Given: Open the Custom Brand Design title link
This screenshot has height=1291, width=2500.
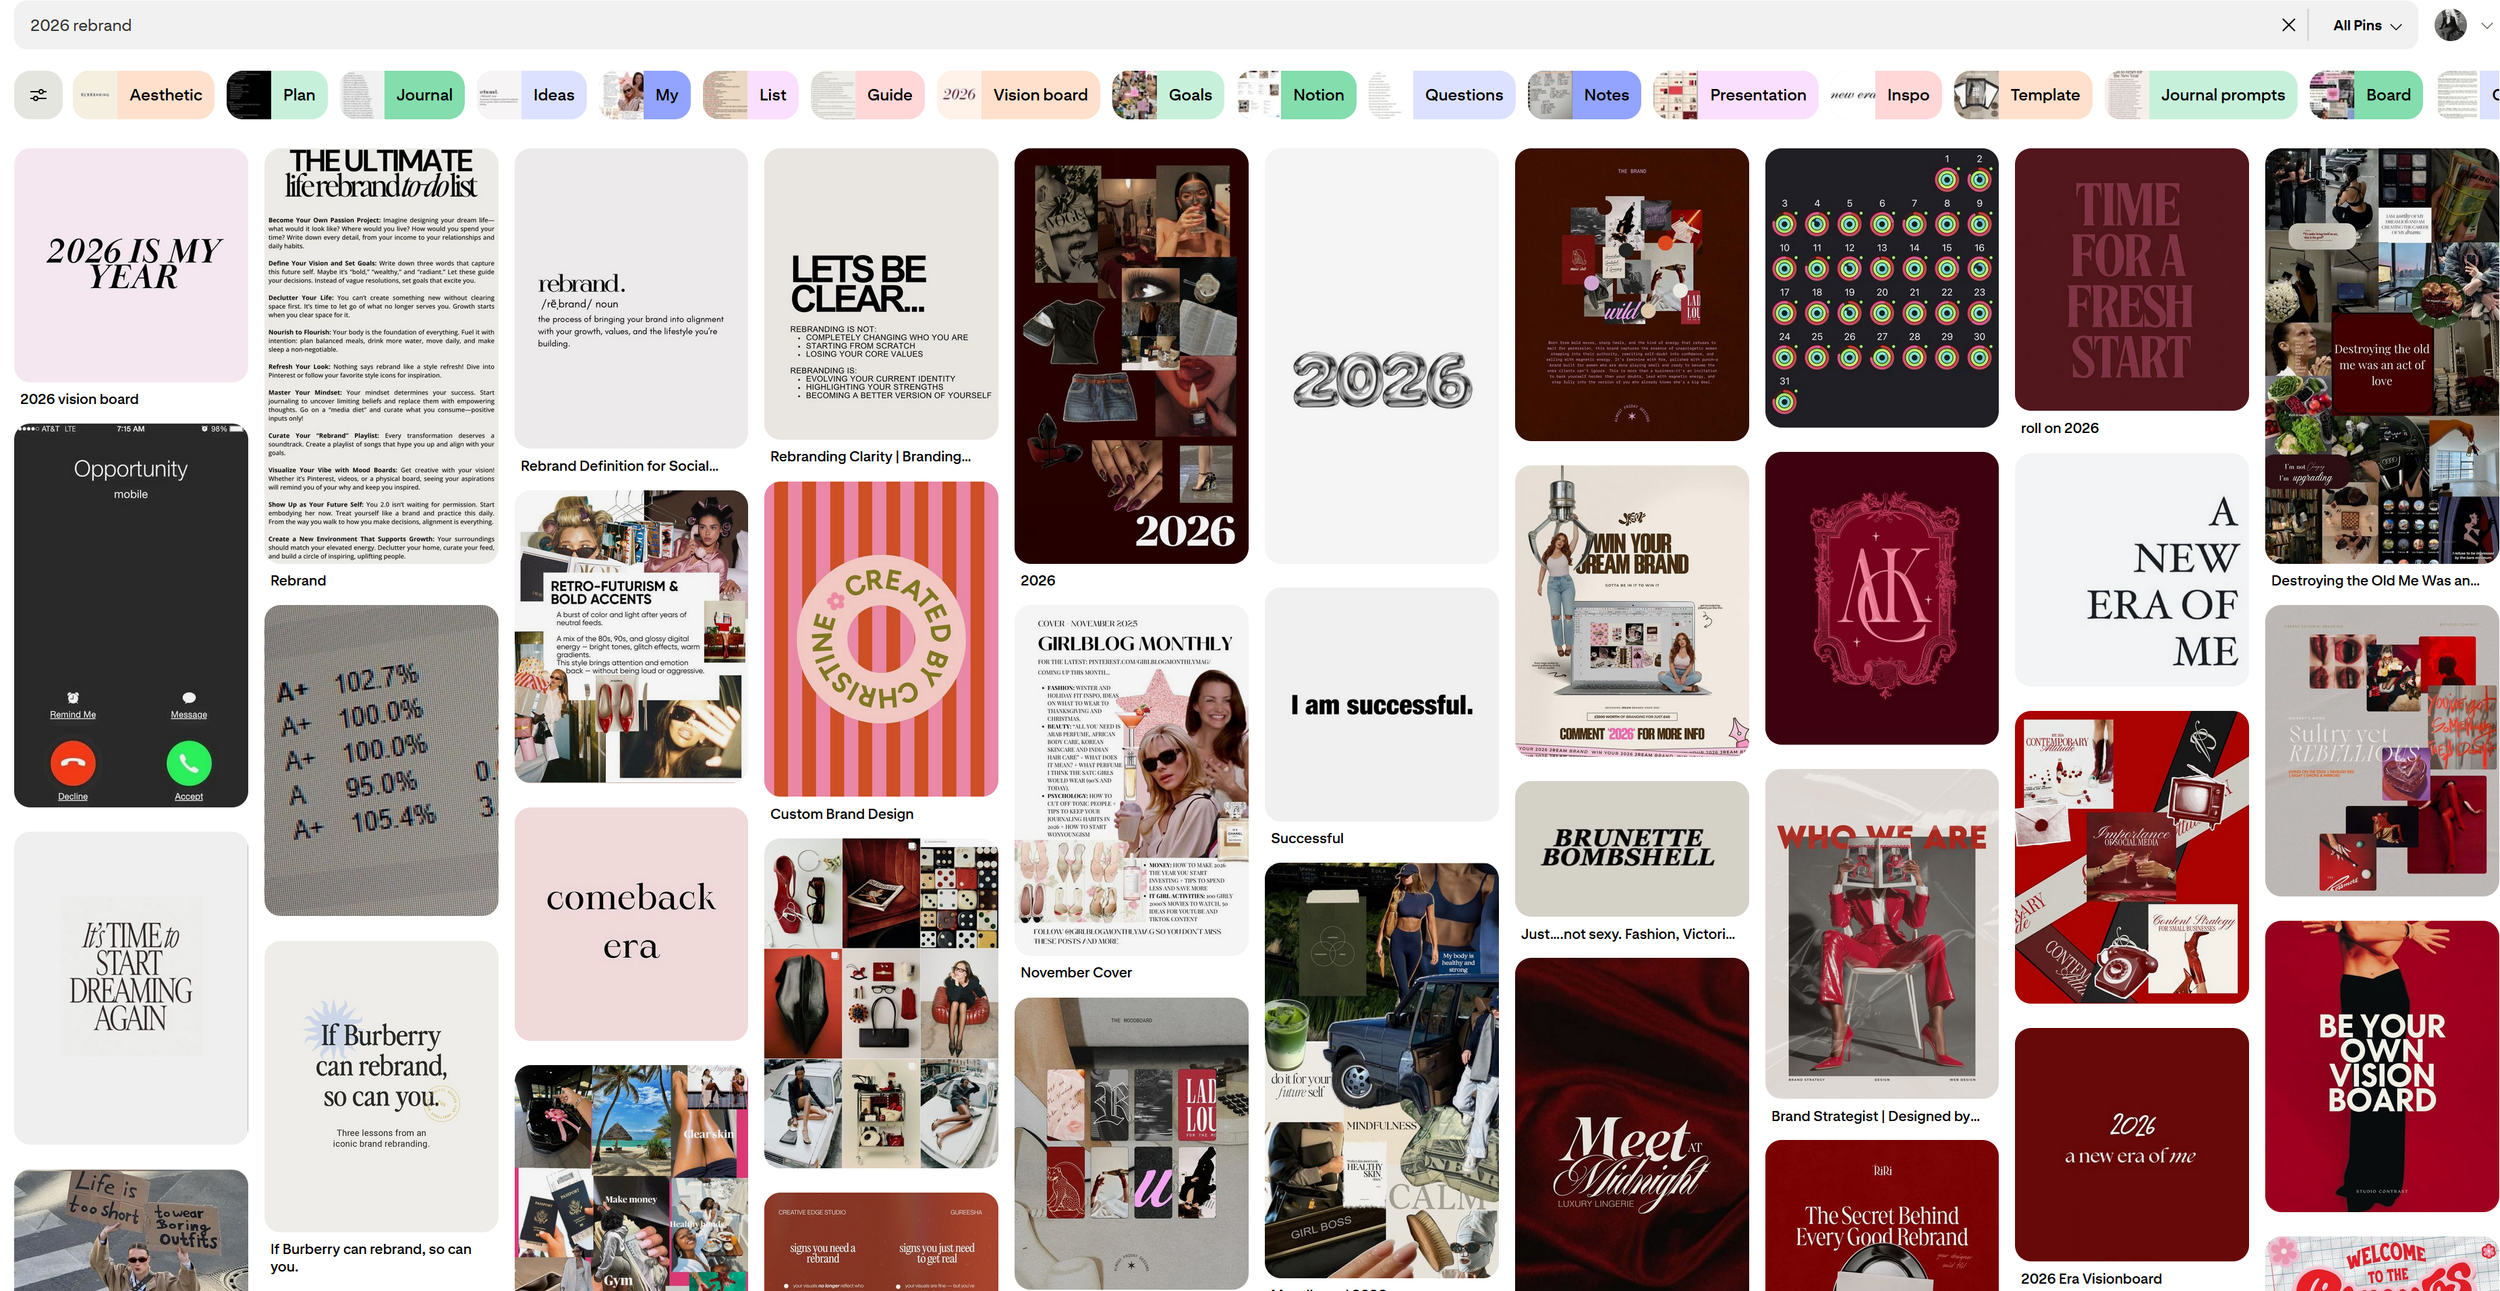Looking at the screenshot, I should pos(841,814).
